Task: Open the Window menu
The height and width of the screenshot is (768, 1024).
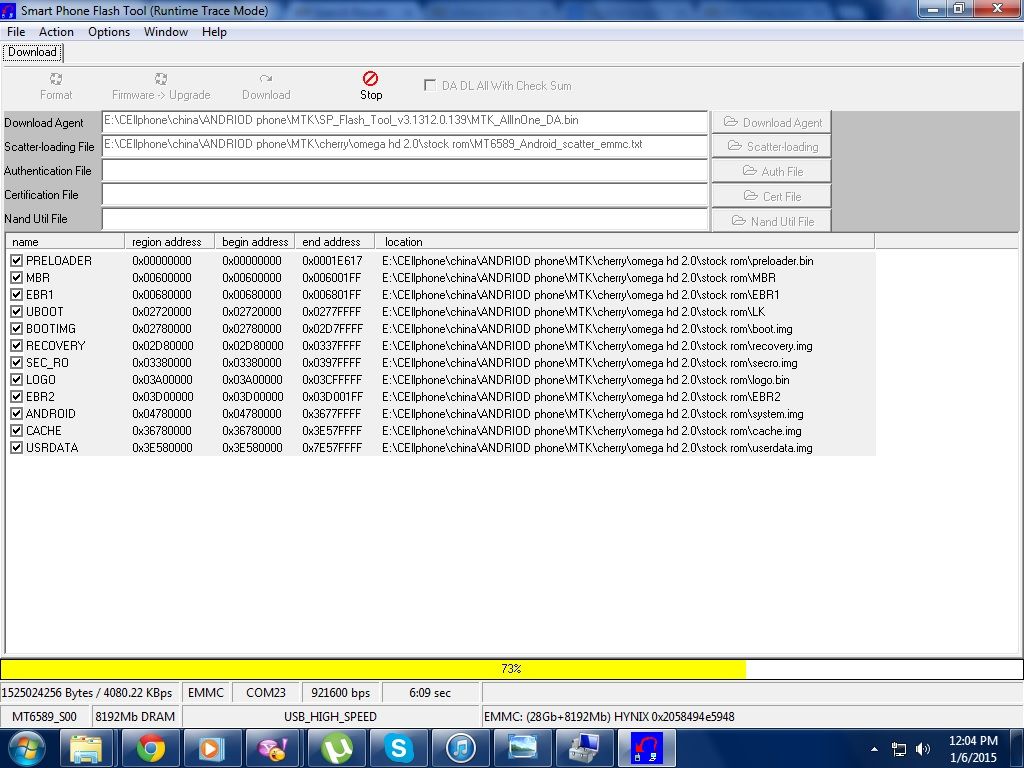Action: (x=165, y=32)
